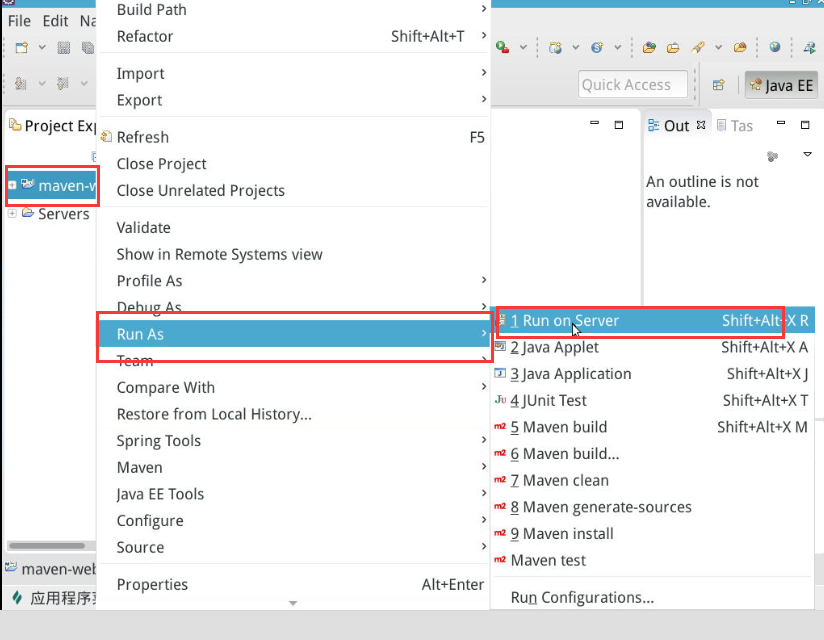Click the Outline panel focus-task icon
Image resolution: width=824 pixels, height=640 pixels.
772,156
